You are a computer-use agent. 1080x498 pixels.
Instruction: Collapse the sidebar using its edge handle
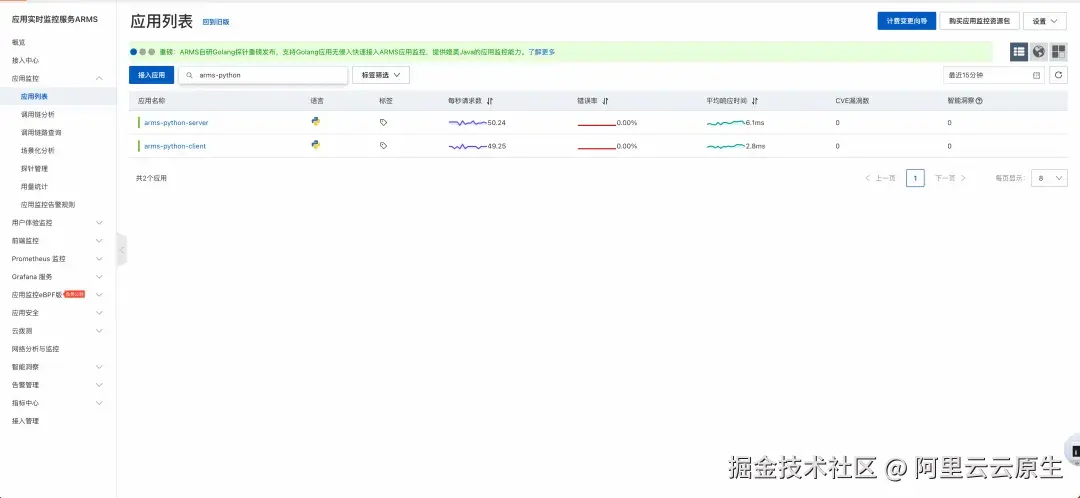(x=122, y=249)
